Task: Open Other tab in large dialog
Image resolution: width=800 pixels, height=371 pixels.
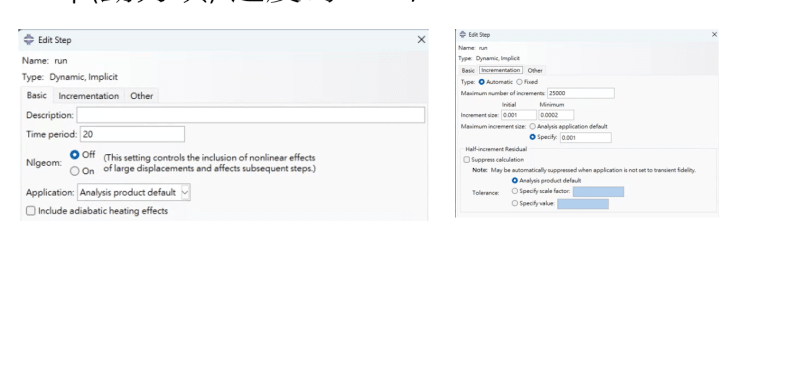Action: (x=141, y=96)
